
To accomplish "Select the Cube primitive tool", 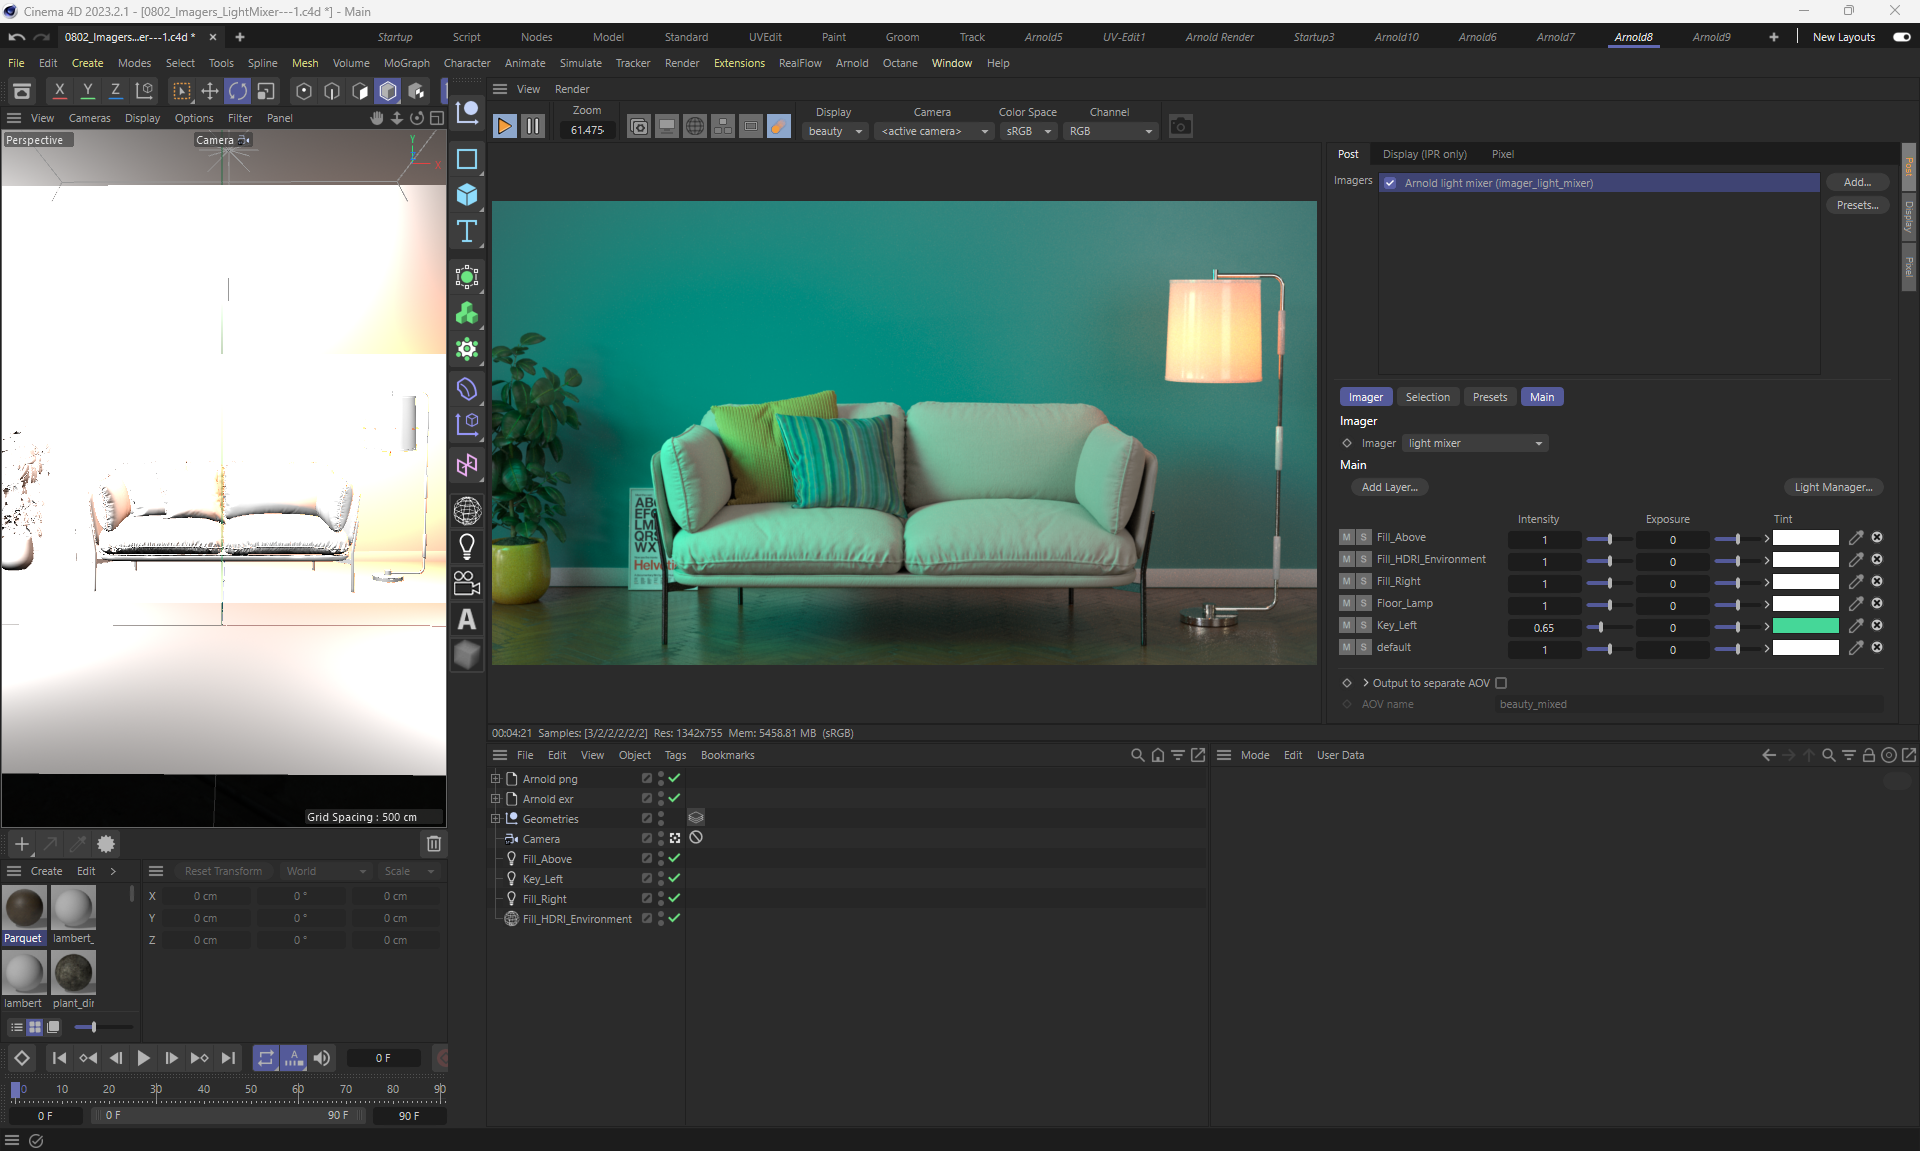I will click(467, 195).
